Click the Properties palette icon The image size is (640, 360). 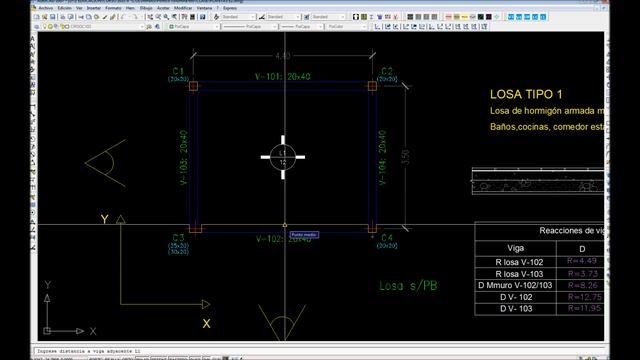tap(184, 17)
